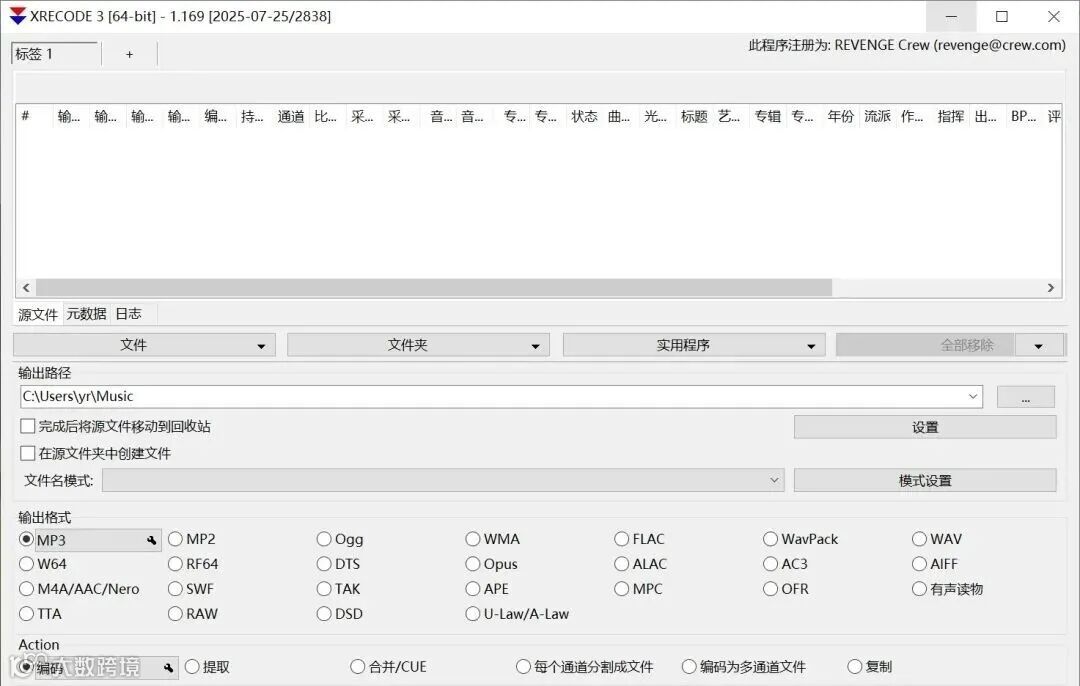Pick OFR output format

[770, 589]
